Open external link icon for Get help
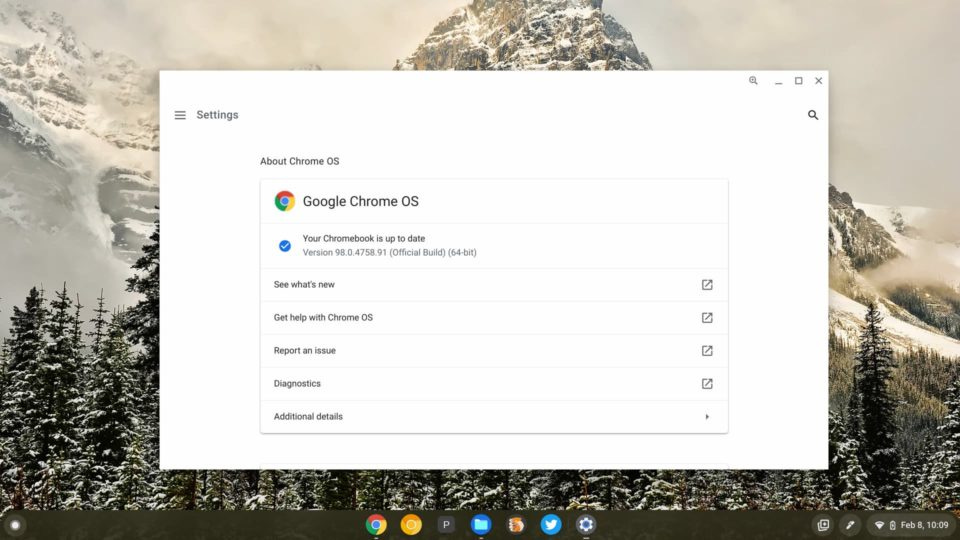960x540 pixels. [707, 318]
